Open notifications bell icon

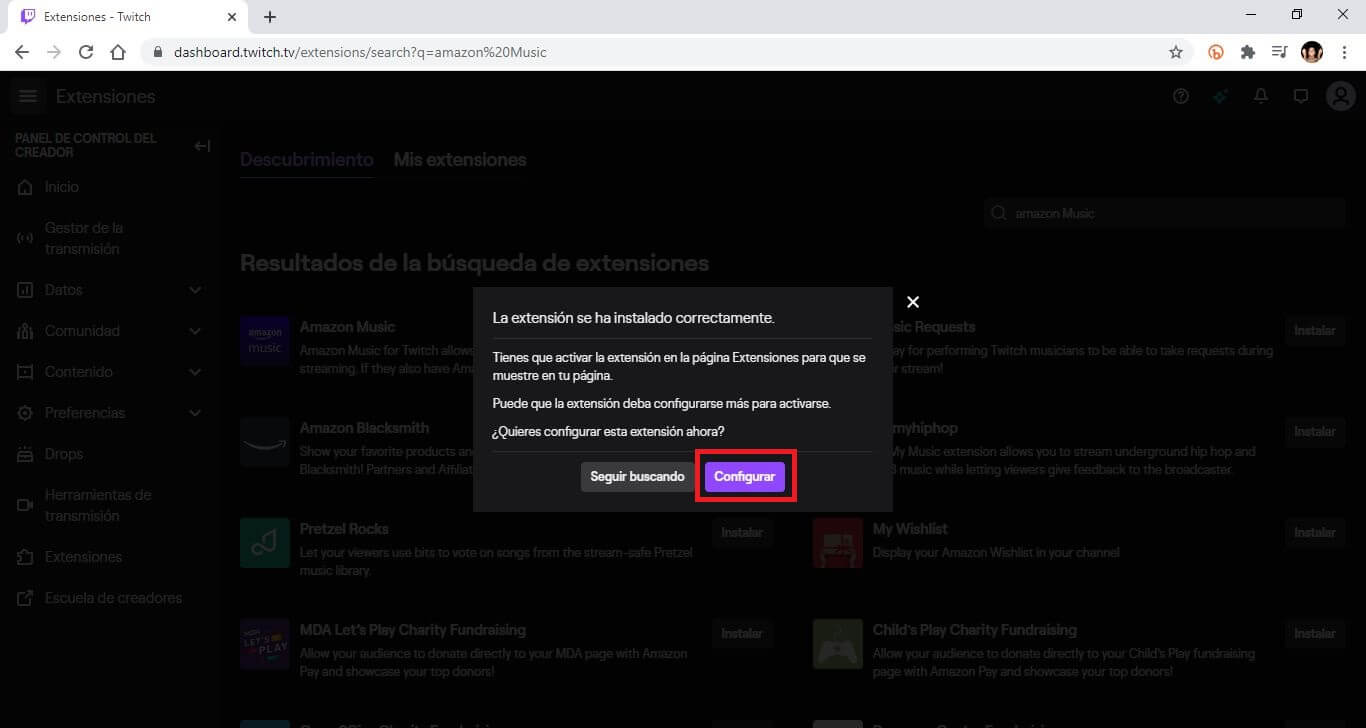coord(1261,96)
